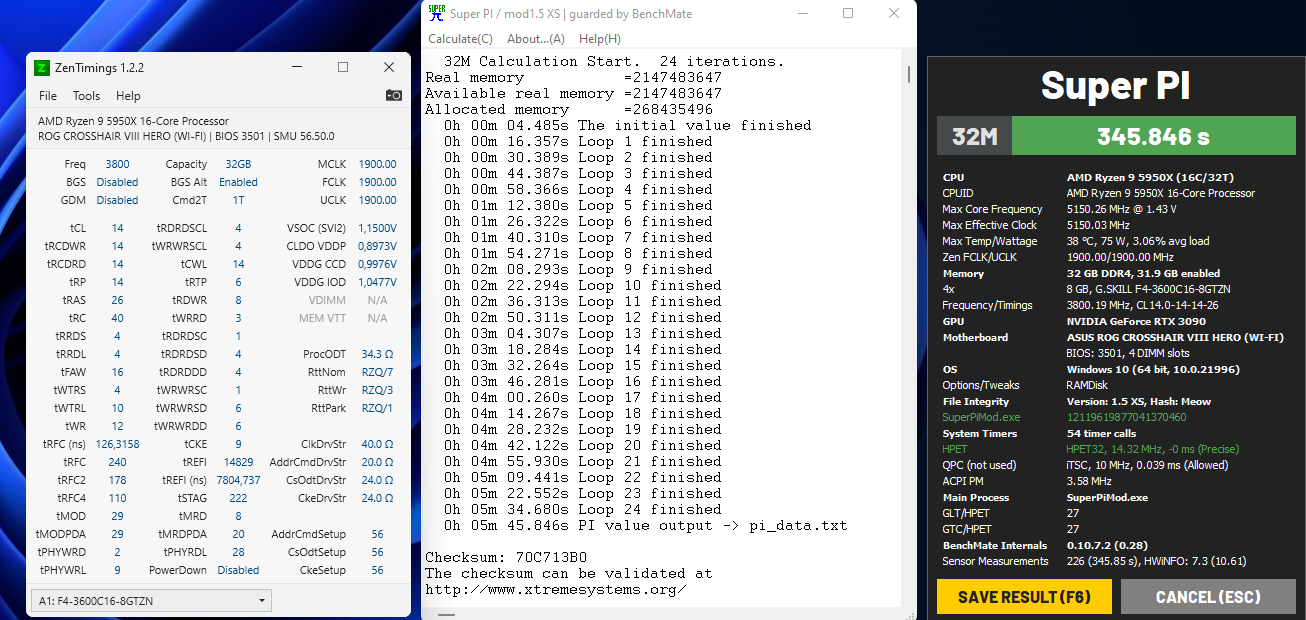This screenshot has height=620, width=1306.
Task: Minimize the ZenTimings window
Action: [x=297, y=67]
